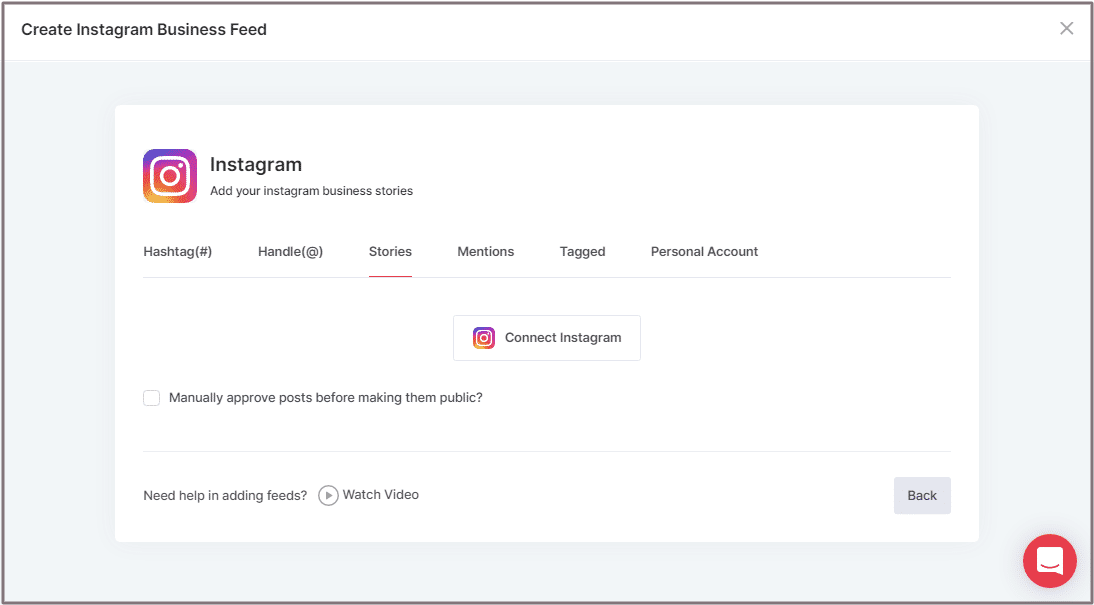Click the 'Need help in adding feeds?' text

225,495
